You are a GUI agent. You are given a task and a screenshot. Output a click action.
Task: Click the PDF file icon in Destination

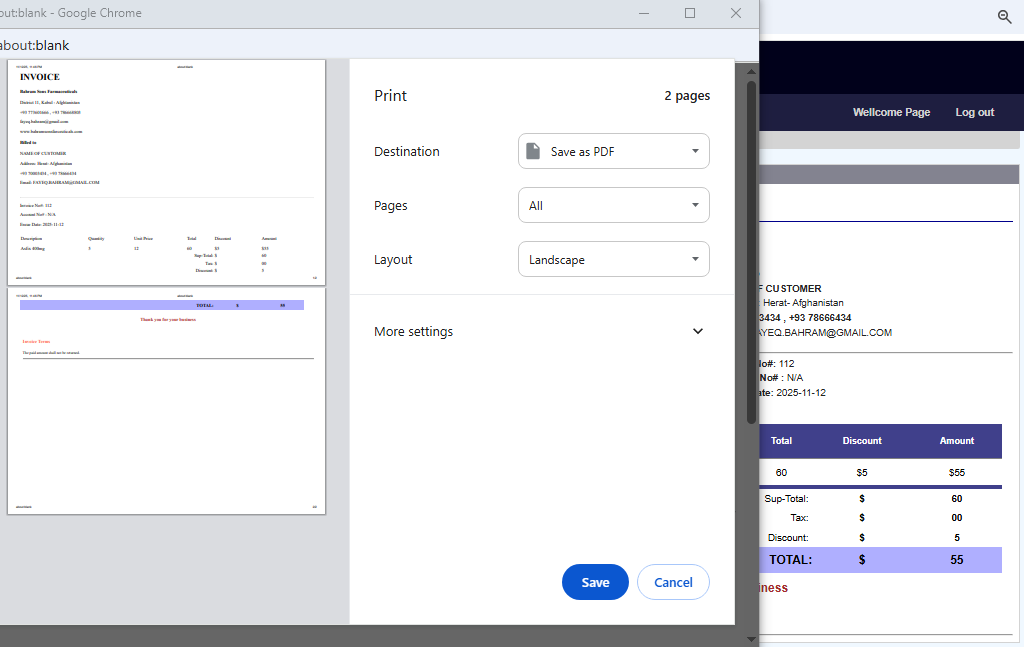[x=534, y=152]
